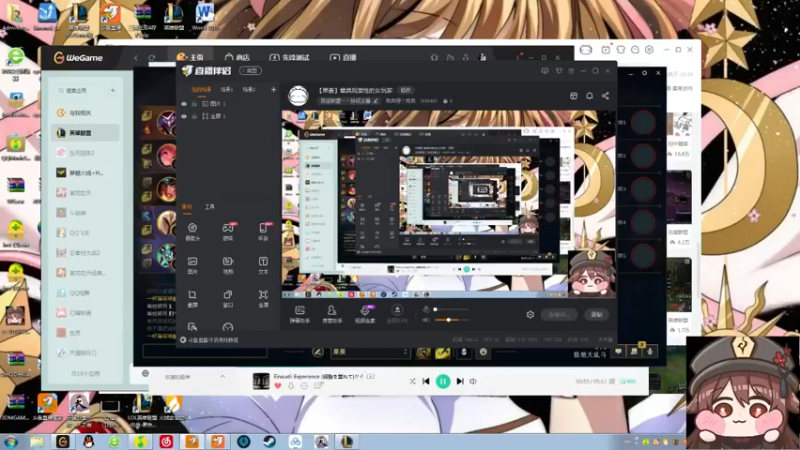Toggle visibility of the 全屏 1 source
800x450 pixels.
click(x=184, y=116)
